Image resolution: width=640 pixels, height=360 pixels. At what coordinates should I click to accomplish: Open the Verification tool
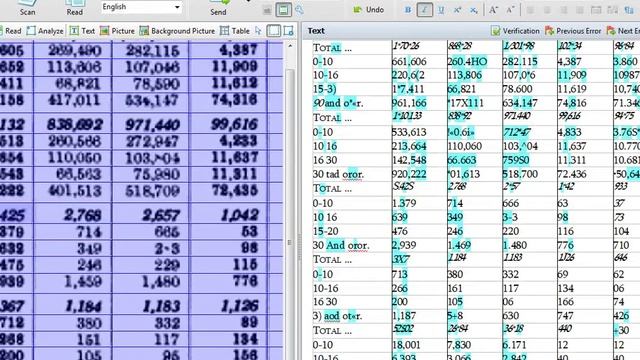(515, 31)
